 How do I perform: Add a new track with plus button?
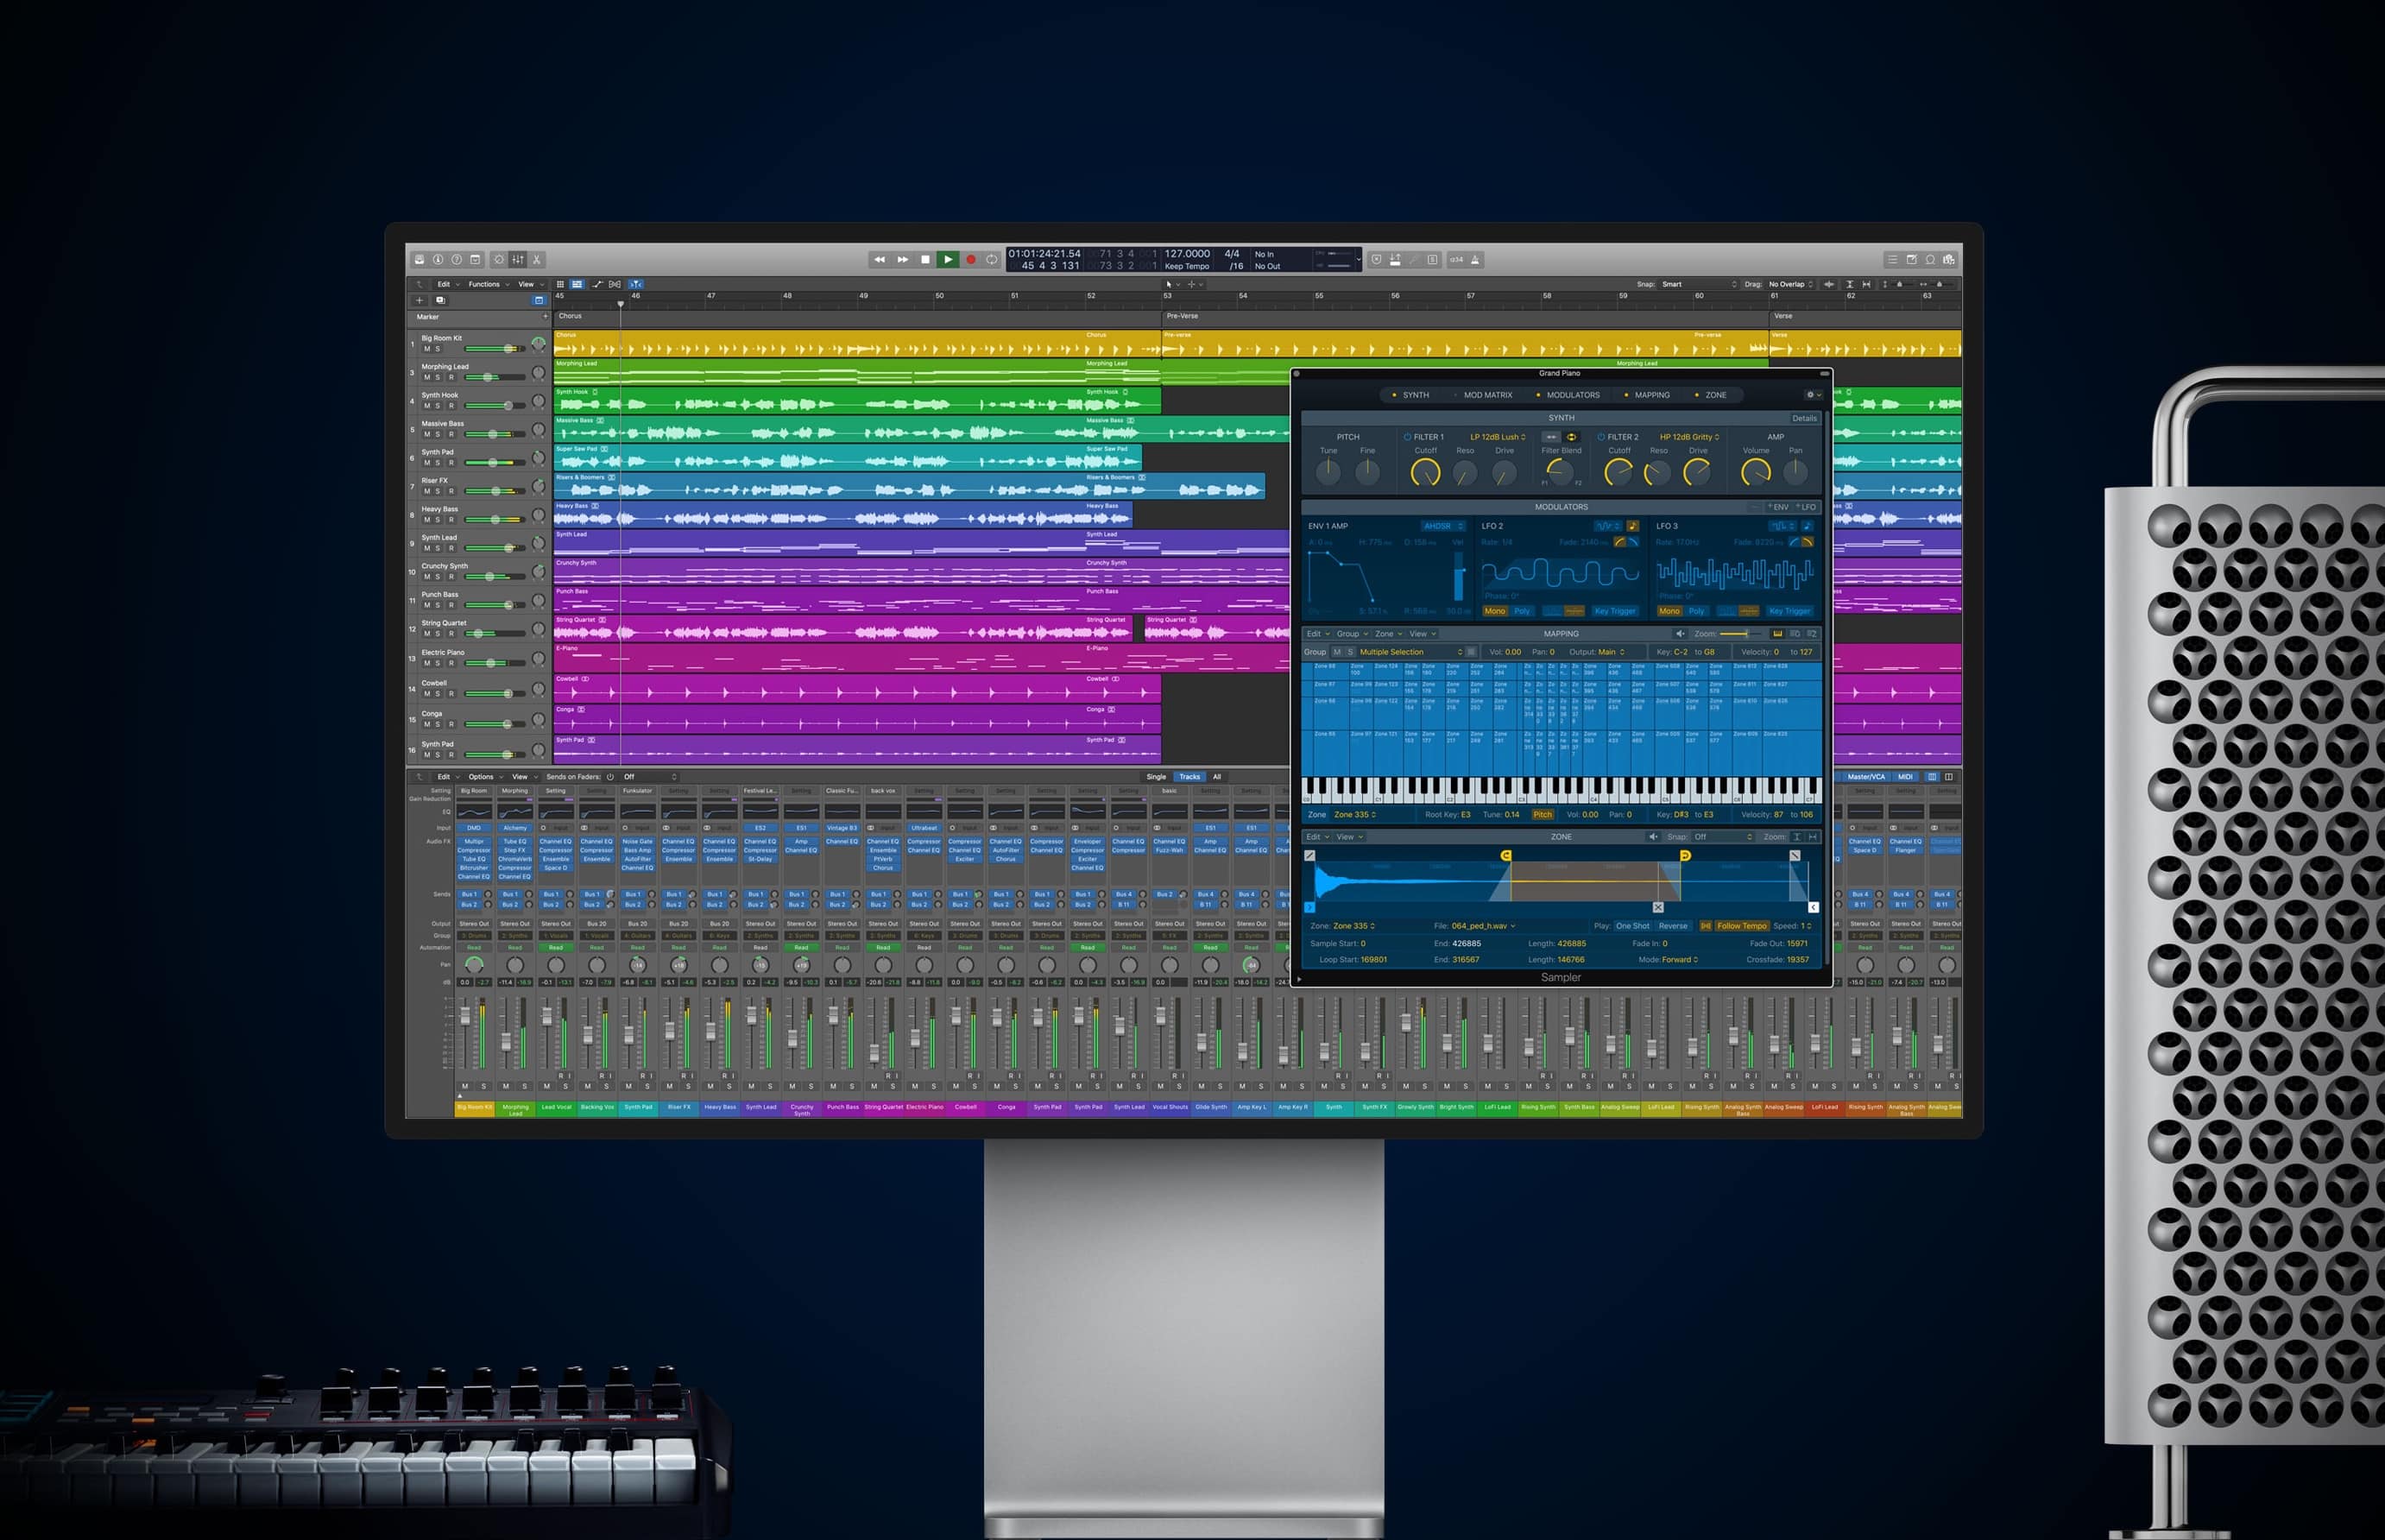coord(420,300)
